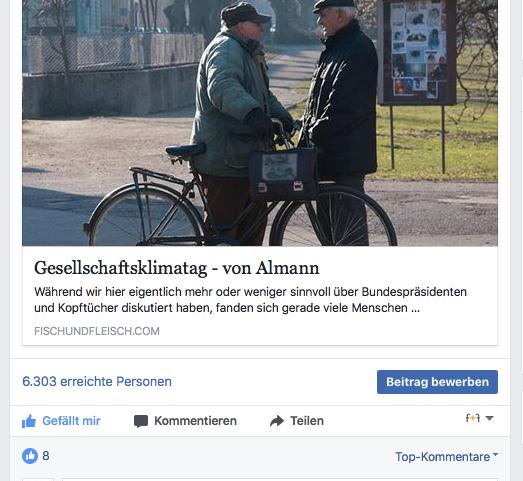Click the speech bubble Kommentieren icon

click(141, 421)
